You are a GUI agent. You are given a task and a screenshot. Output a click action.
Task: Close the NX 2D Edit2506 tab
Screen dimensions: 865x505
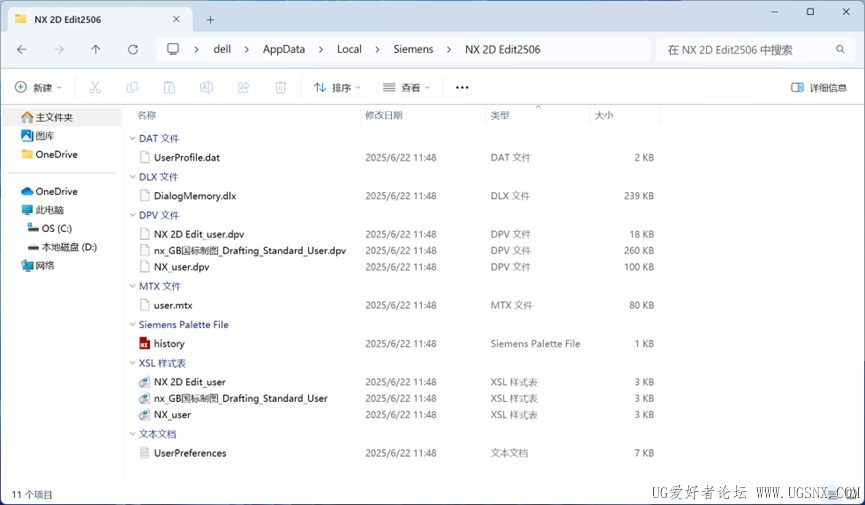click(x=176, y=19)
